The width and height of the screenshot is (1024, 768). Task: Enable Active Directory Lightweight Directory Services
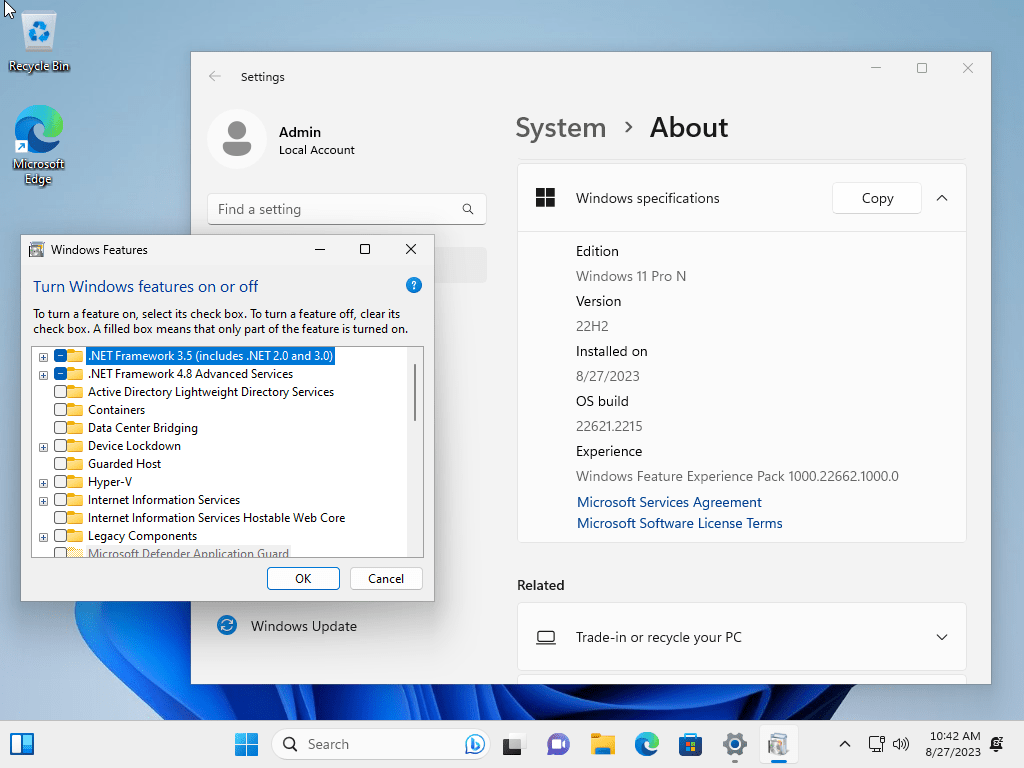(60, 392)
